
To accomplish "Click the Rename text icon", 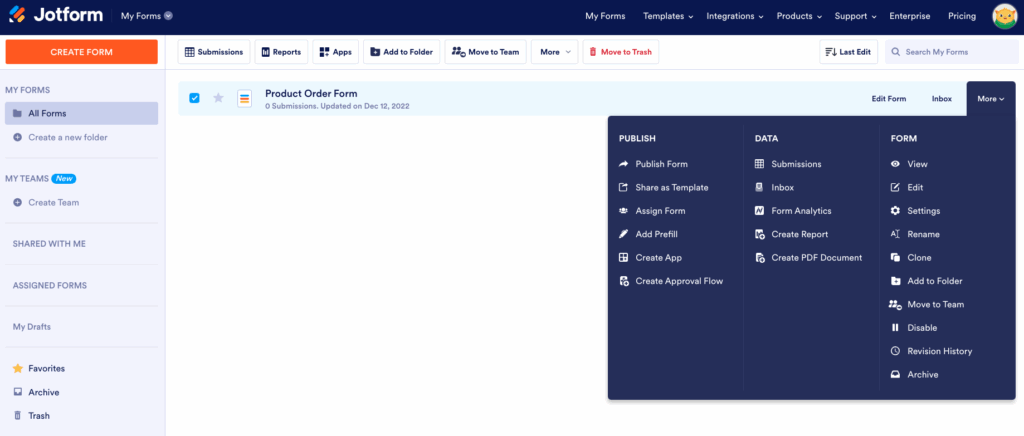I will click(895, 234).
